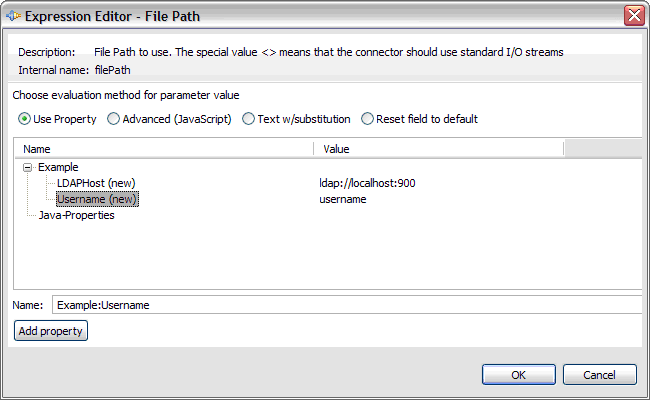Image resolution: width=650 pixels, height=400 pixels.
Task: Click the Name column header
Action: 164,149
